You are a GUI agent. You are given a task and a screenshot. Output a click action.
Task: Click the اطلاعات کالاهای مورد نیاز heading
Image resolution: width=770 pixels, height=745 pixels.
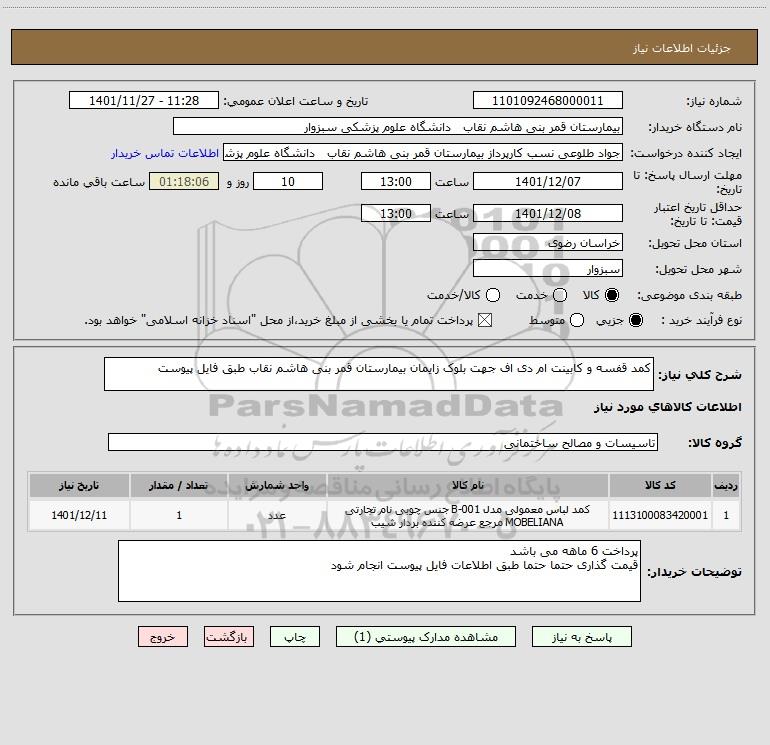pos(667,407)
